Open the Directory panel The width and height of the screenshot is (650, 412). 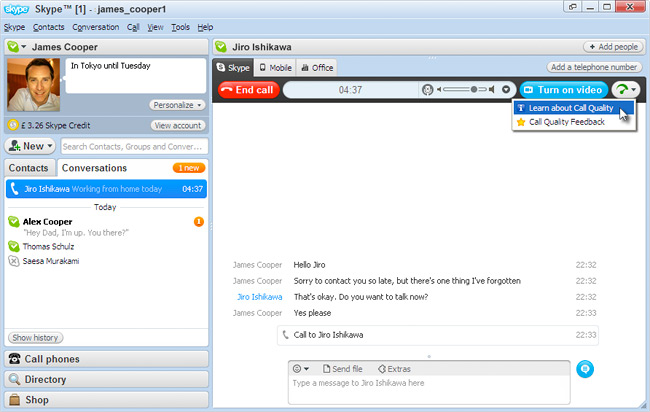[x=106, y=379]
